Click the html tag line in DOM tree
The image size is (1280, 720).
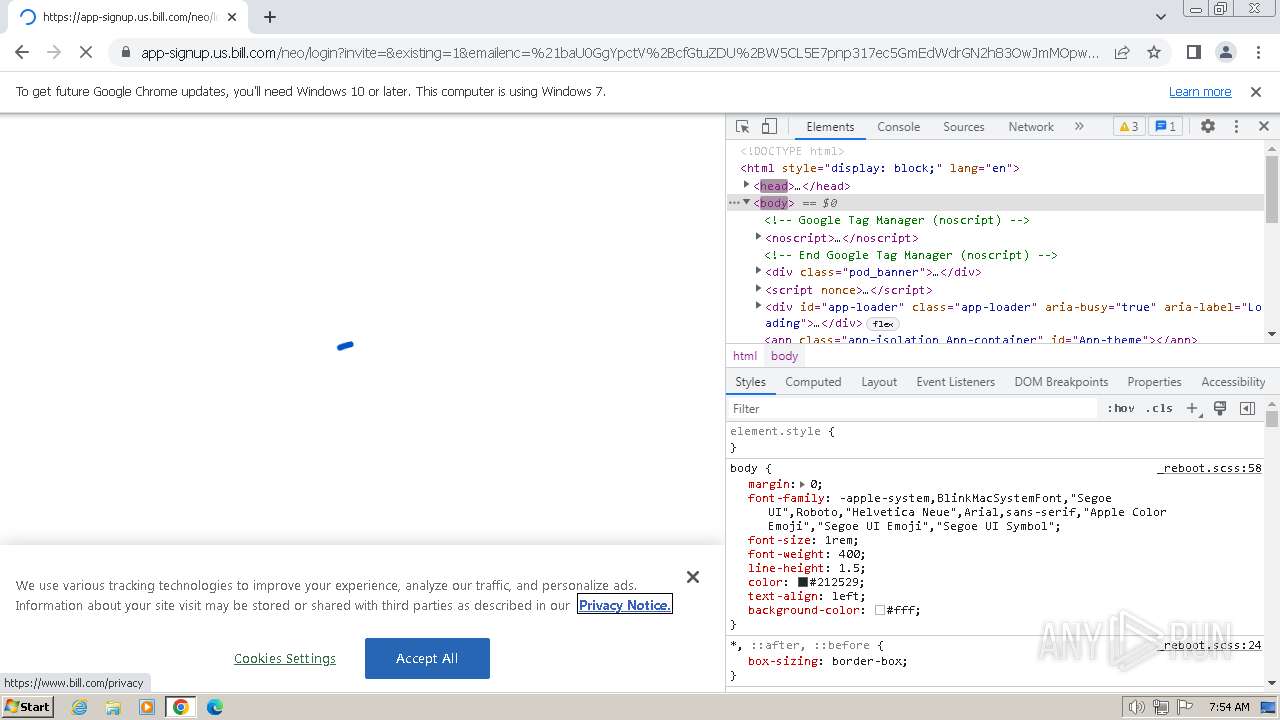880,168
